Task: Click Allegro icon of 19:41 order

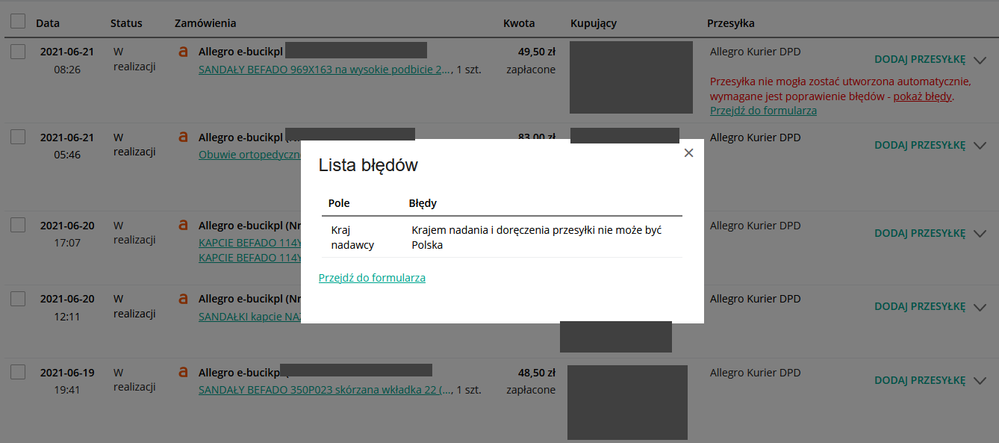Action: point(183,372)
